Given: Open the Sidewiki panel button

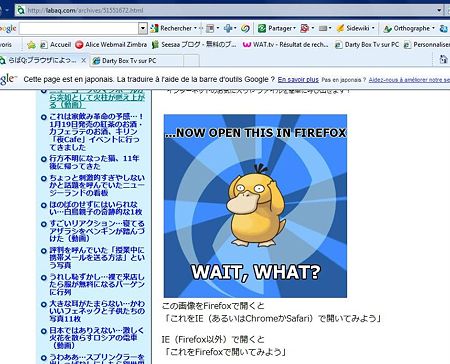Looking at the screenshot, I should coord(353,29).
